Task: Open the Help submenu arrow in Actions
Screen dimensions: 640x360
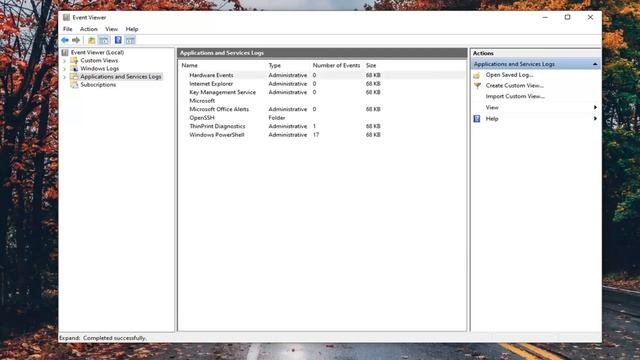Action: point(595,118)
